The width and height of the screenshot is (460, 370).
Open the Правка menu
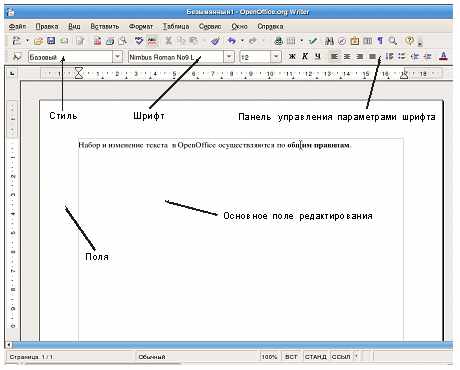coord(47,26)
